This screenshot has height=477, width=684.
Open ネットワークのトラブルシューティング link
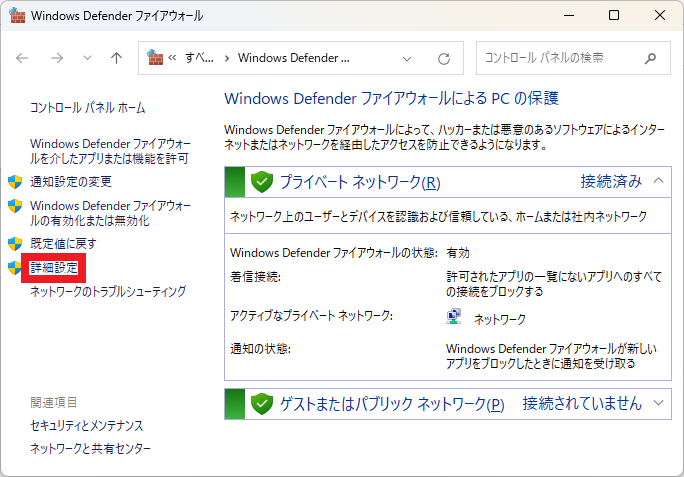coord(108,291)
